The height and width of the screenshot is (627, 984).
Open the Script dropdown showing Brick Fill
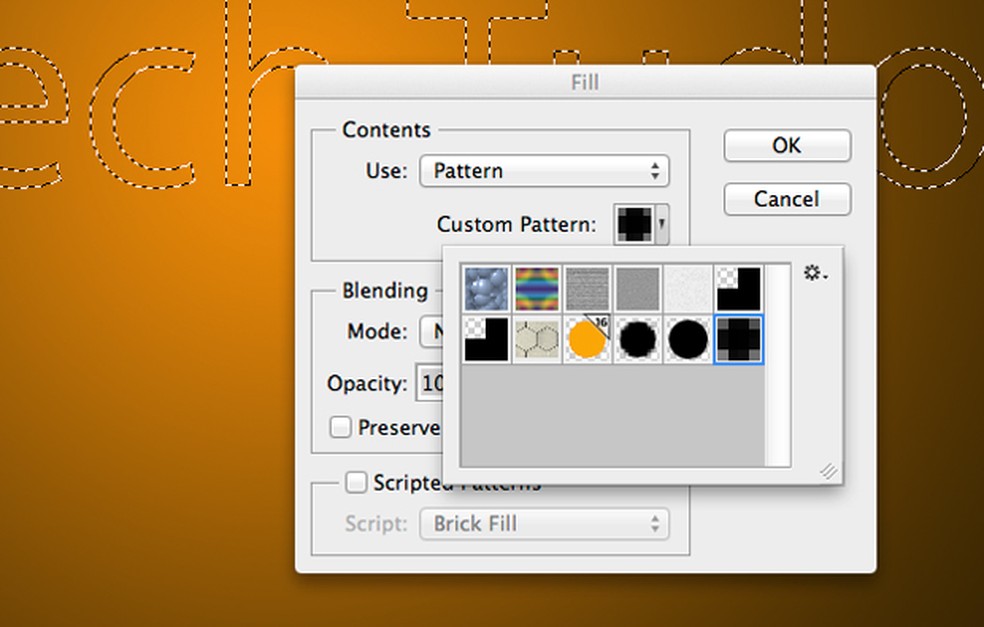pyautogui.click(x=543, y=523)
